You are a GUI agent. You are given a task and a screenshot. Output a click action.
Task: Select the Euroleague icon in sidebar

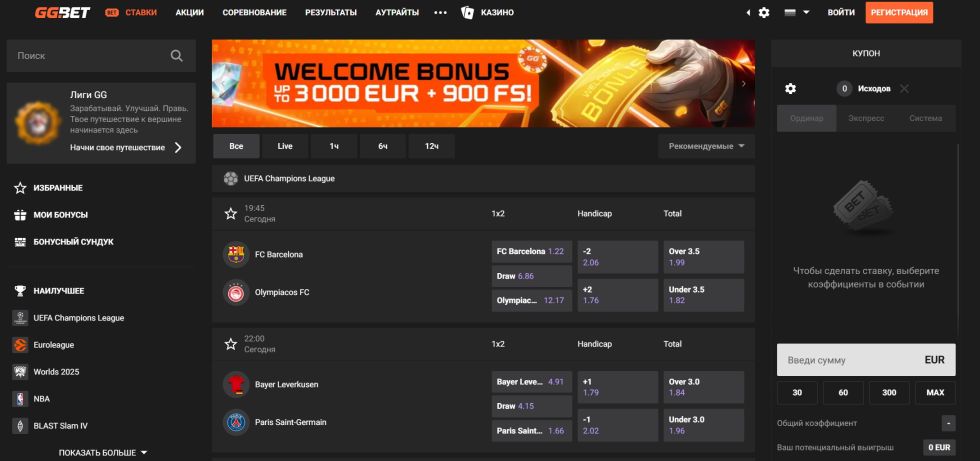tap(20, 345)
